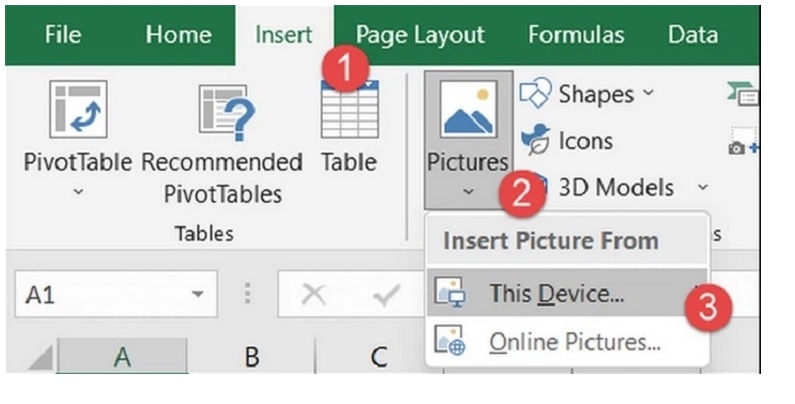Screen dimensions: 795x404
Task: Go to the Home tab
Action: (x=178, y=35)
